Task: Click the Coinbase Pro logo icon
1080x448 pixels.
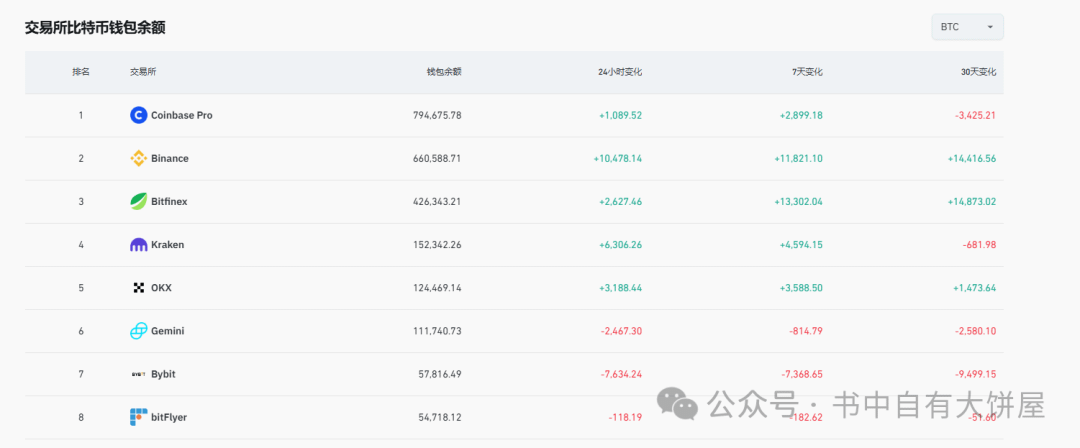Action: [138, 115]
